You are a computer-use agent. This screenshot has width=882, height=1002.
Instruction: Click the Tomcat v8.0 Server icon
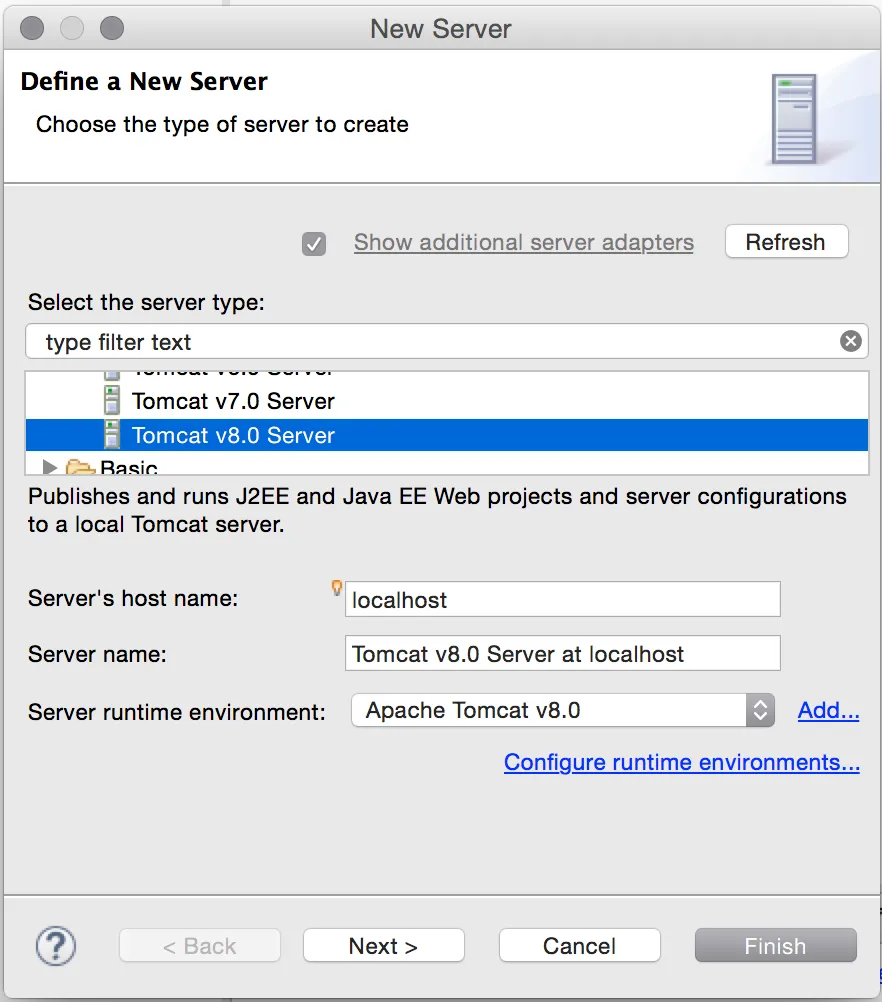(110, 435)
